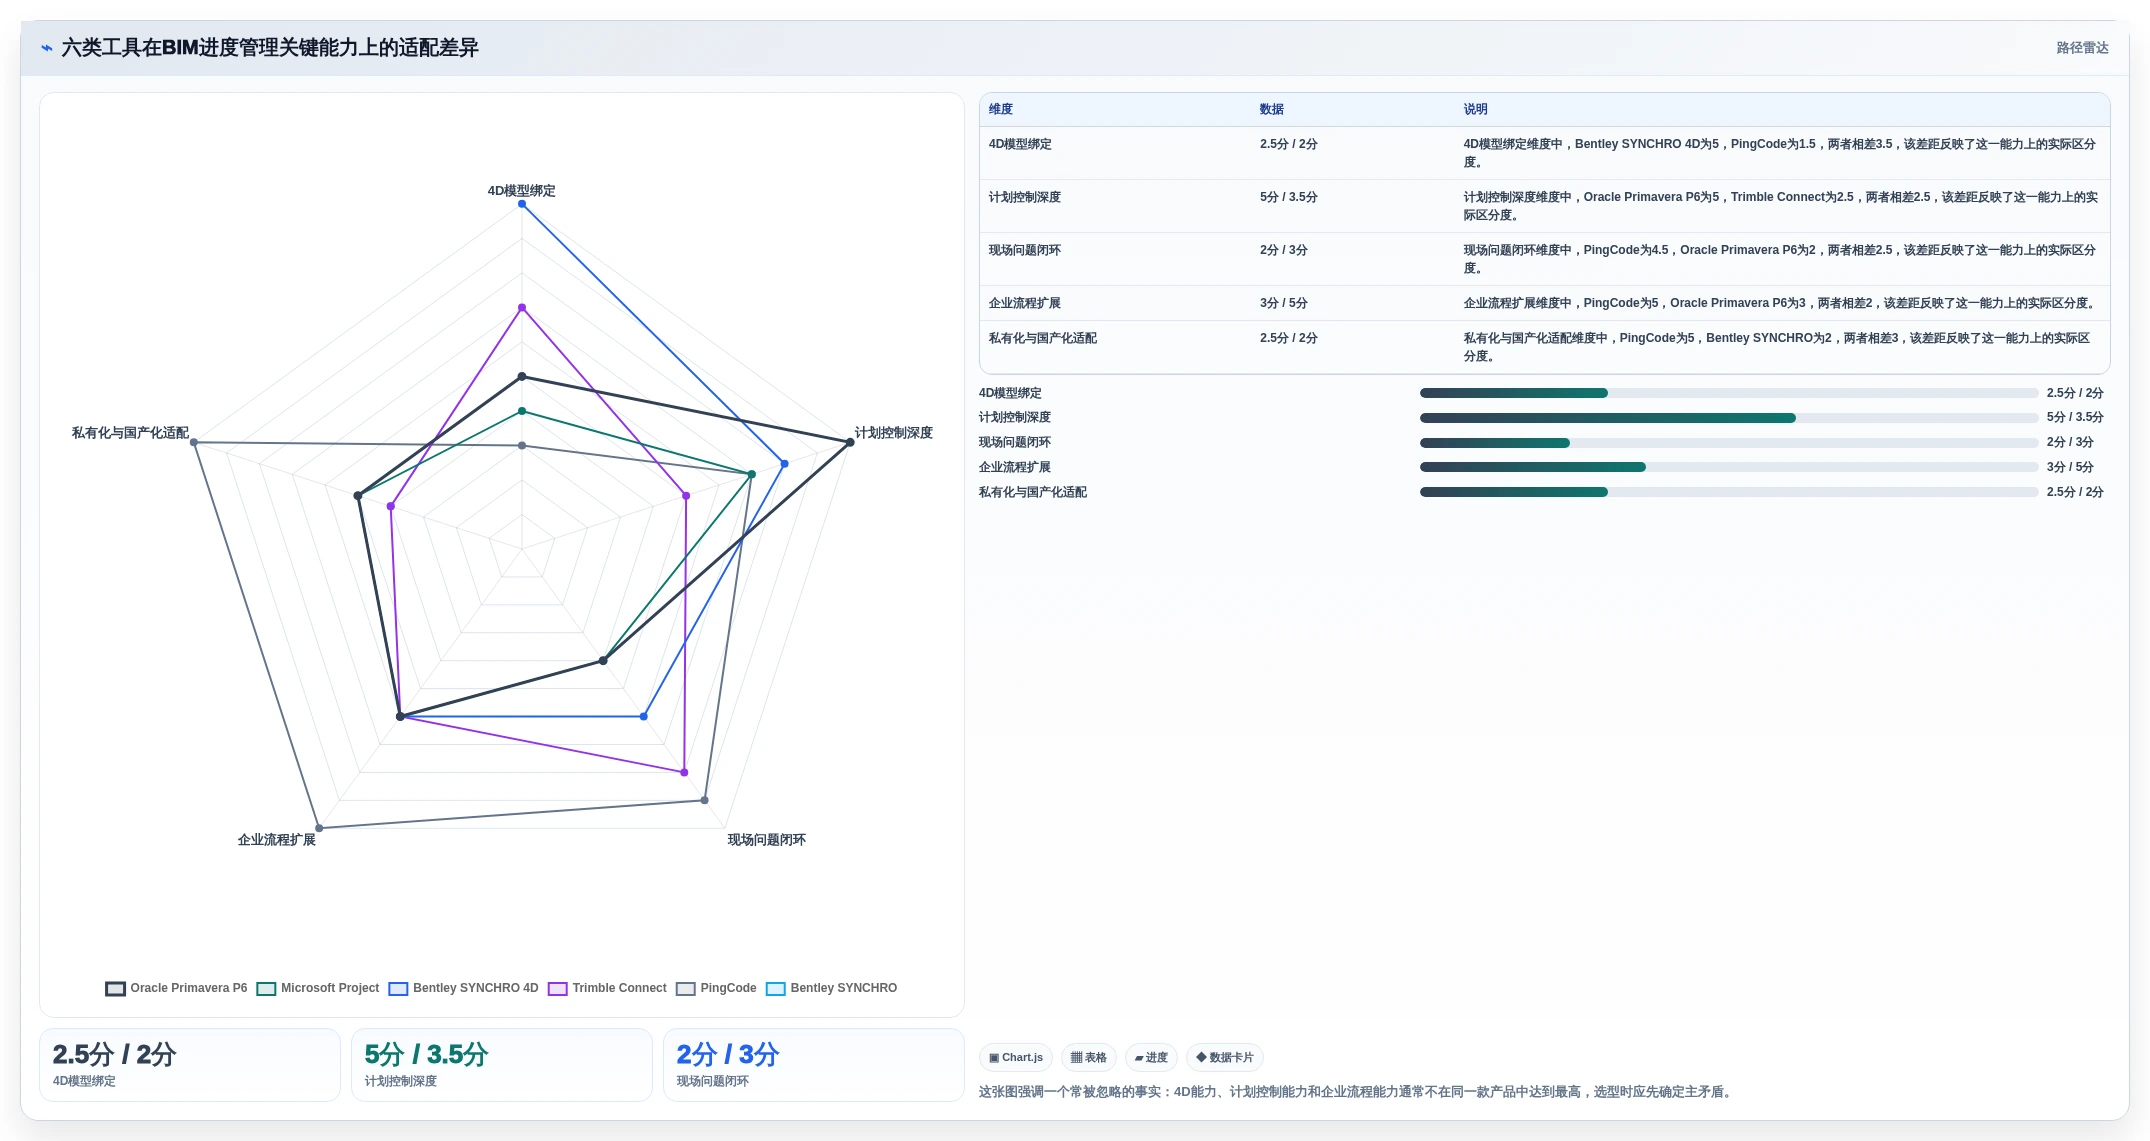The height and width of the screenshot is (1141, 2150).
Task: Toggle the Oracle Primavera P6 legend series
Action: 176,988
